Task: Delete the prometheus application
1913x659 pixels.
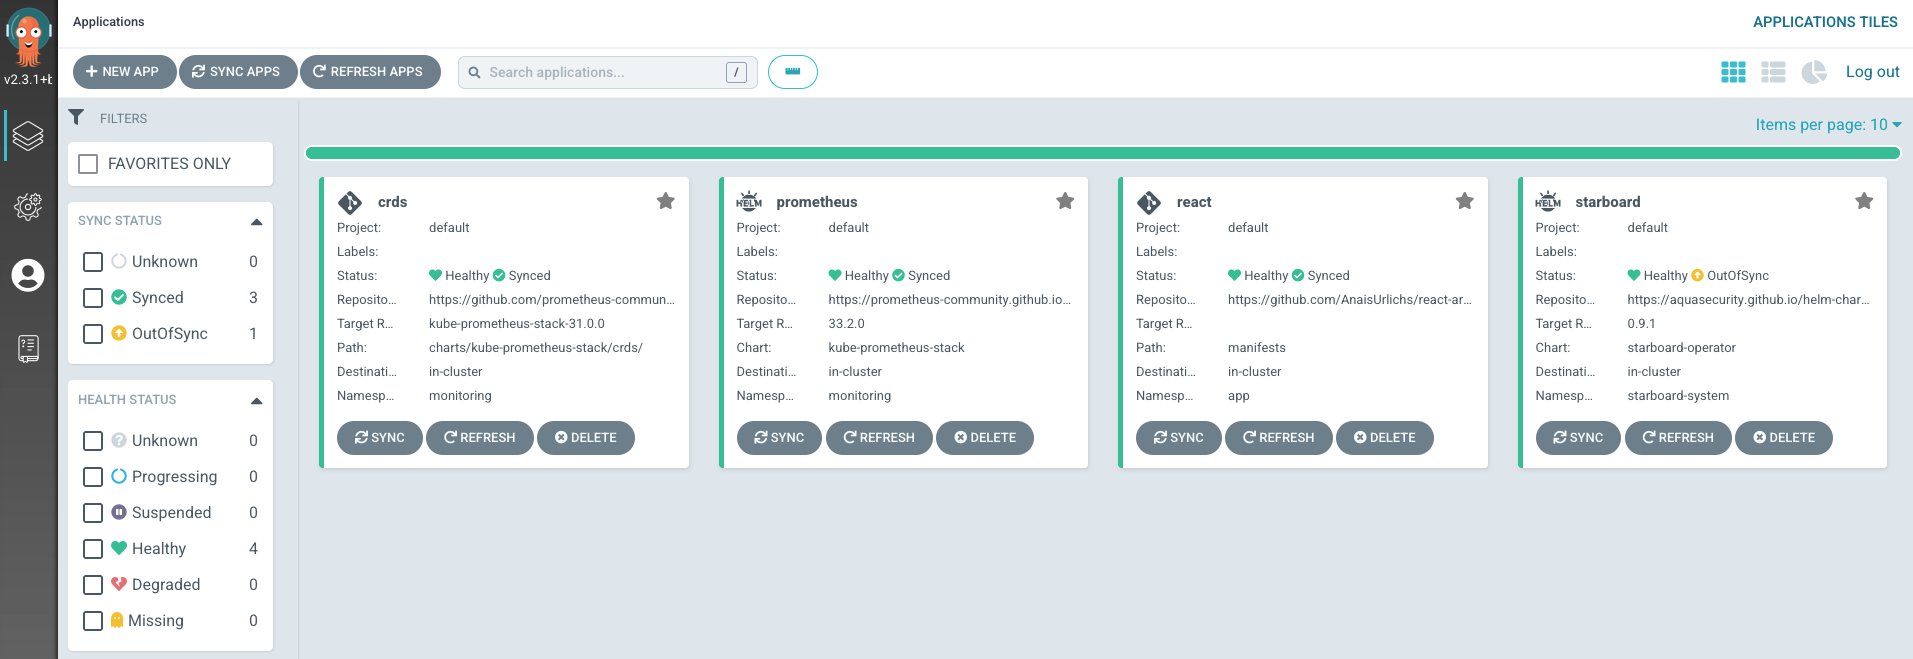Action: click(x=985, y=438)
